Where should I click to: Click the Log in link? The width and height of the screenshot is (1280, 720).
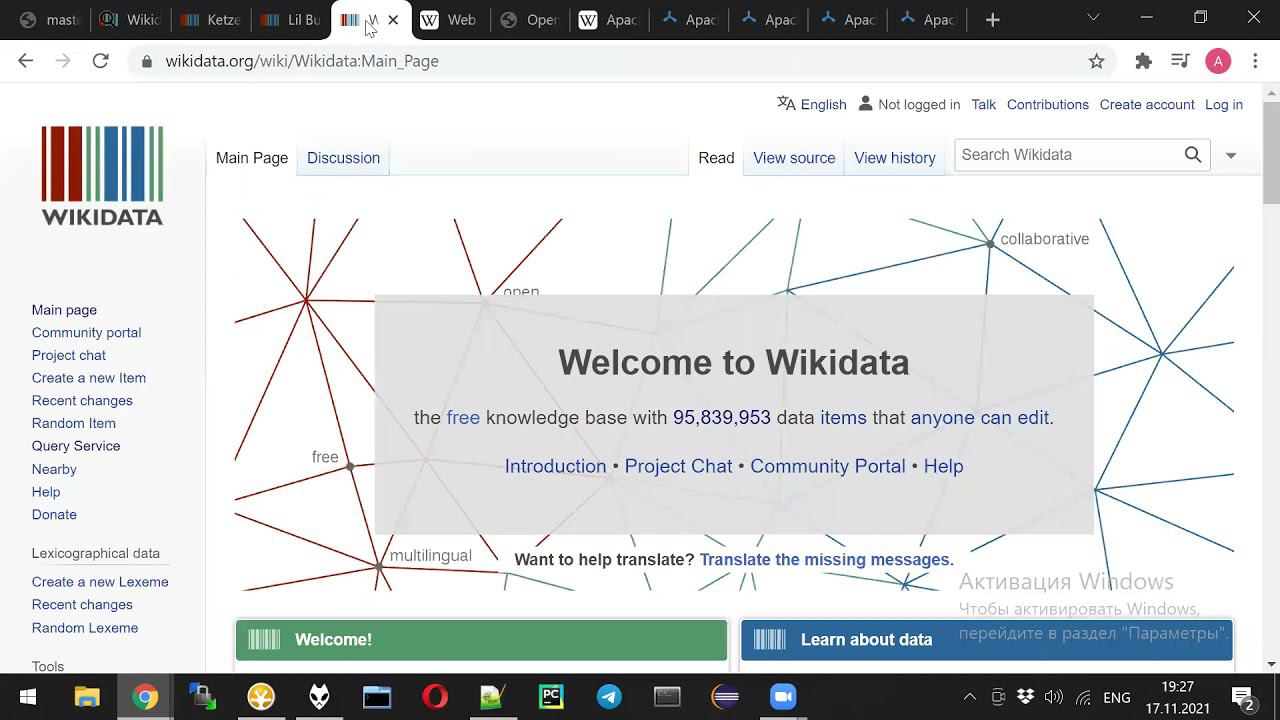pyautogui.click(x=1224, y=104)
